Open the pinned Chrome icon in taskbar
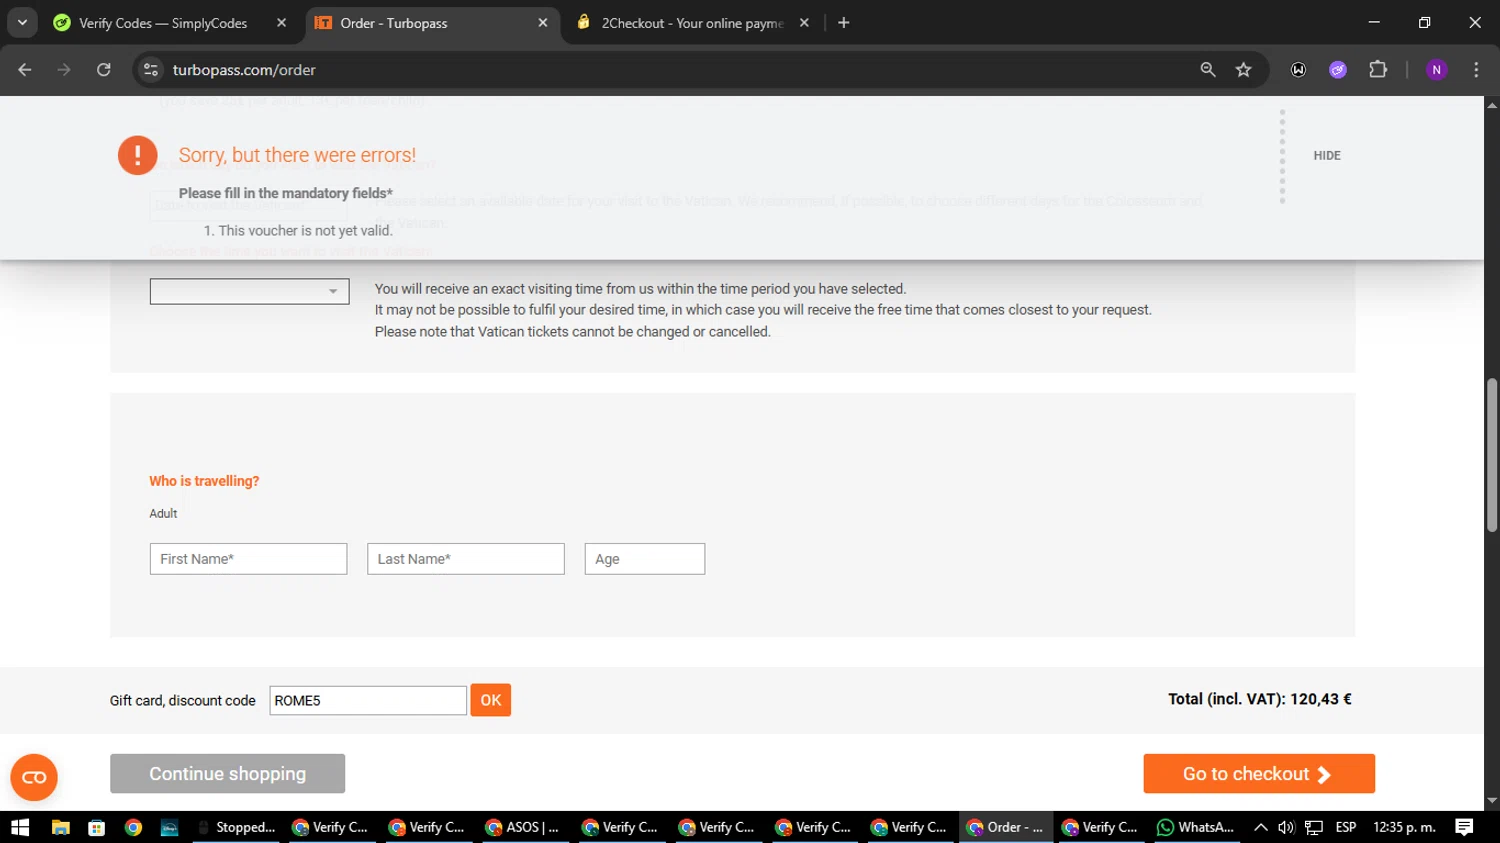Viewport: 1500px width, 843px height. [x=133, y=827]
